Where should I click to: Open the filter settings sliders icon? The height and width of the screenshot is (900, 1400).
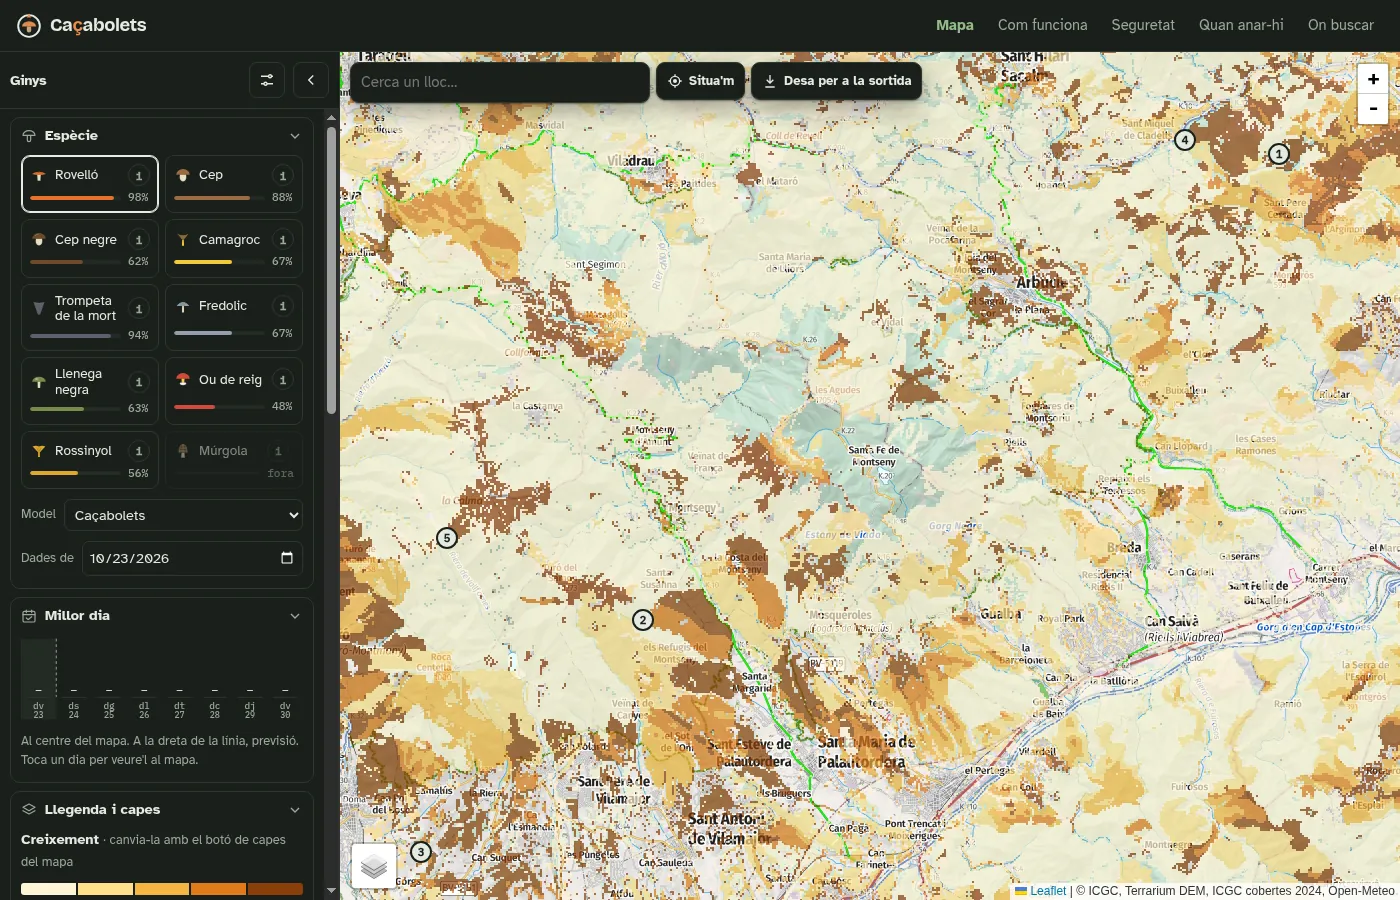click(267, 80)
